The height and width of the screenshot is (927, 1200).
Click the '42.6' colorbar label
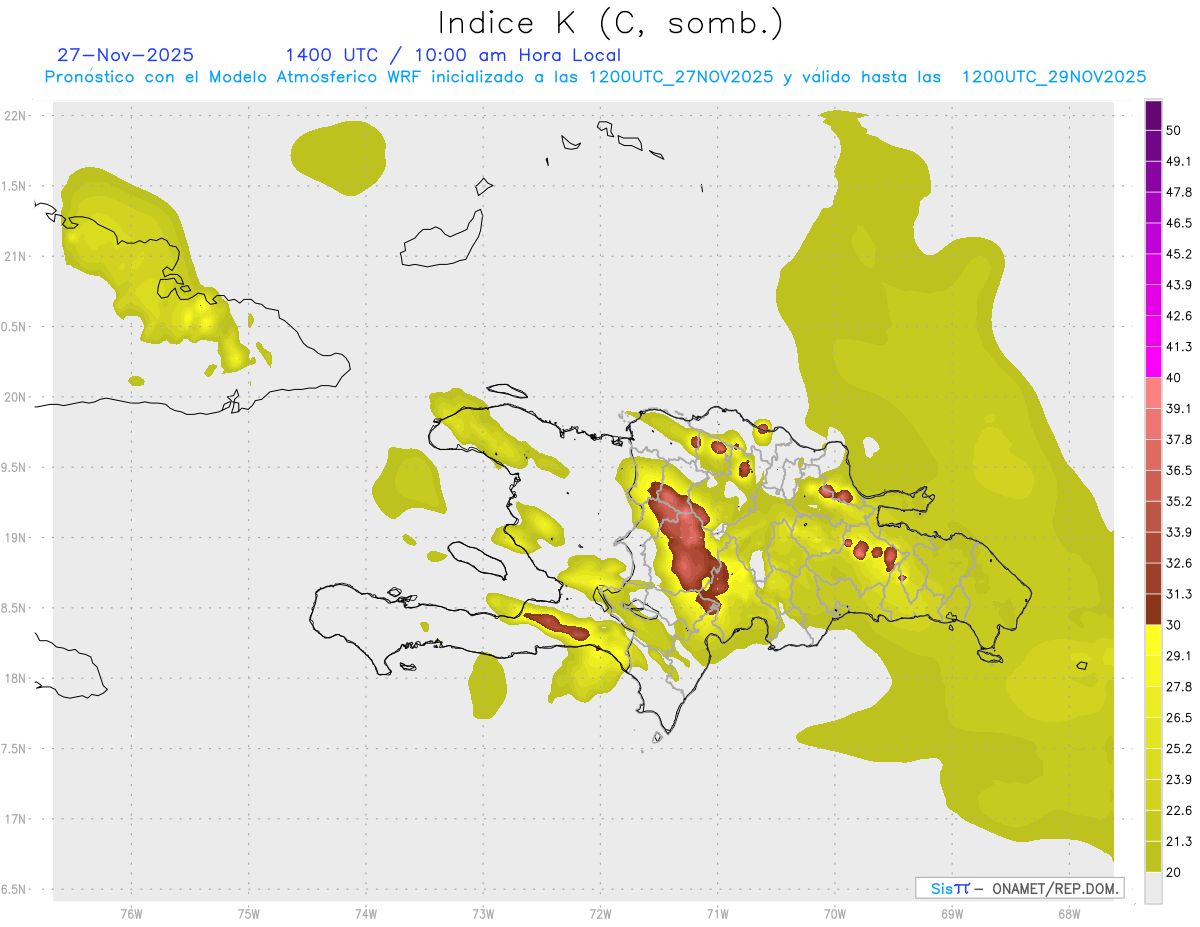pyautogui.click(x=1179, y=316)
